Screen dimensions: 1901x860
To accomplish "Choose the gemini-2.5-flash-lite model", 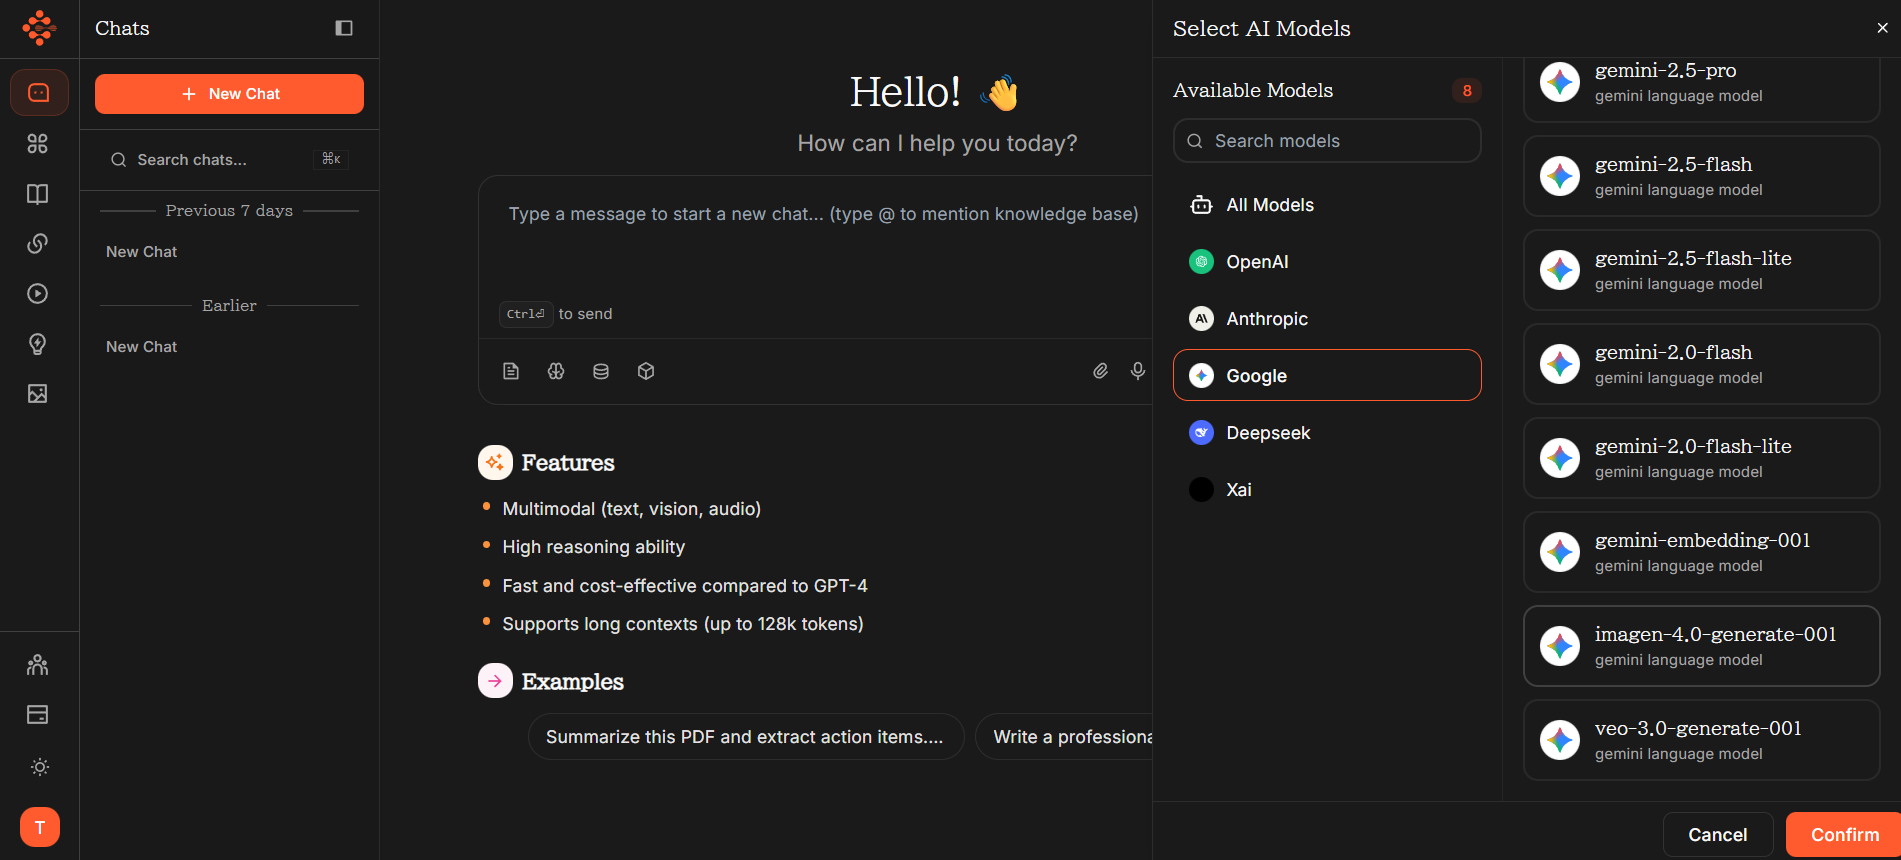I will [1702, 270].
